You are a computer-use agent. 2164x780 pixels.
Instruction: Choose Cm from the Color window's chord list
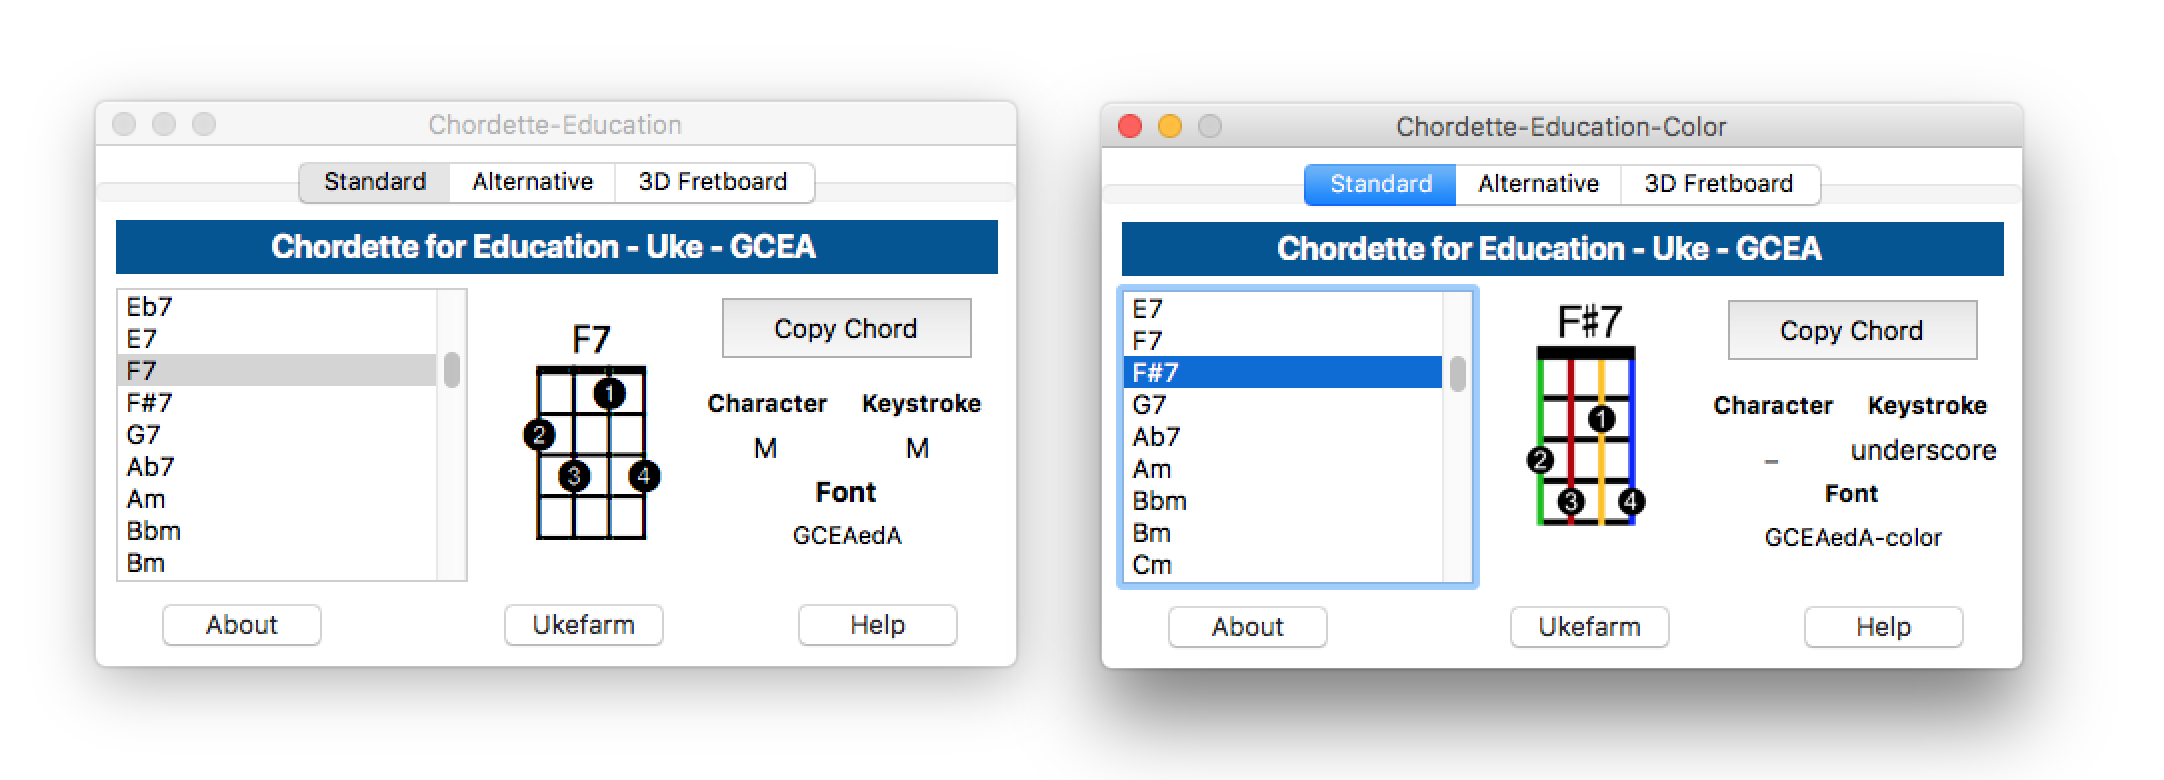1152,565
